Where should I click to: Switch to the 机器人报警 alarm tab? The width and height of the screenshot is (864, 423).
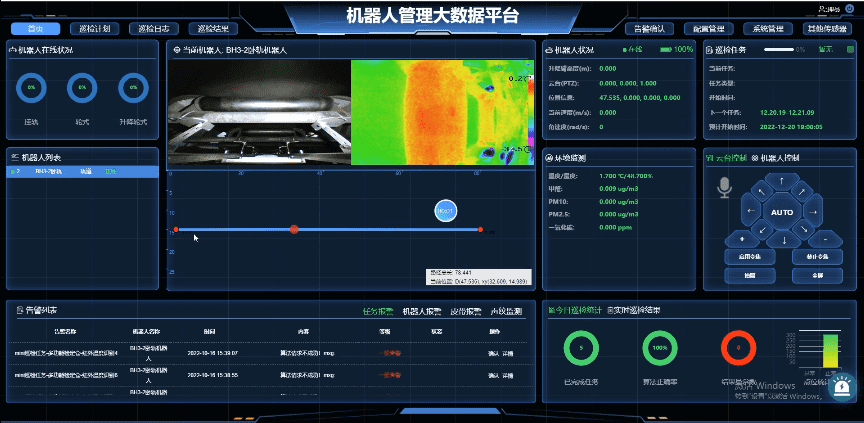pos(422,311)
